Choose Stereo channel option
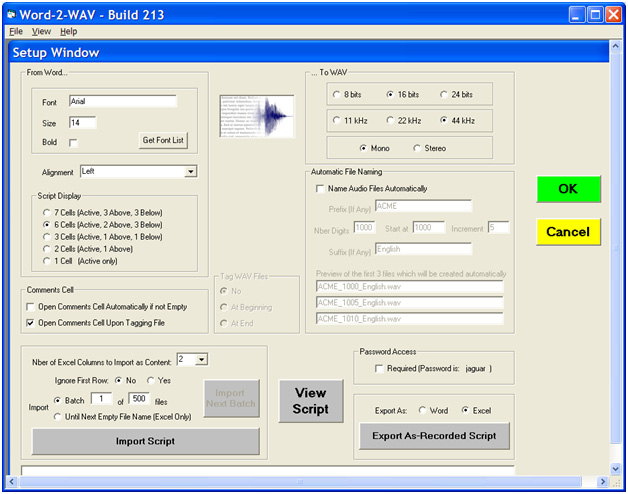Viewport: 628px width, 494px height. pos(418,148)
